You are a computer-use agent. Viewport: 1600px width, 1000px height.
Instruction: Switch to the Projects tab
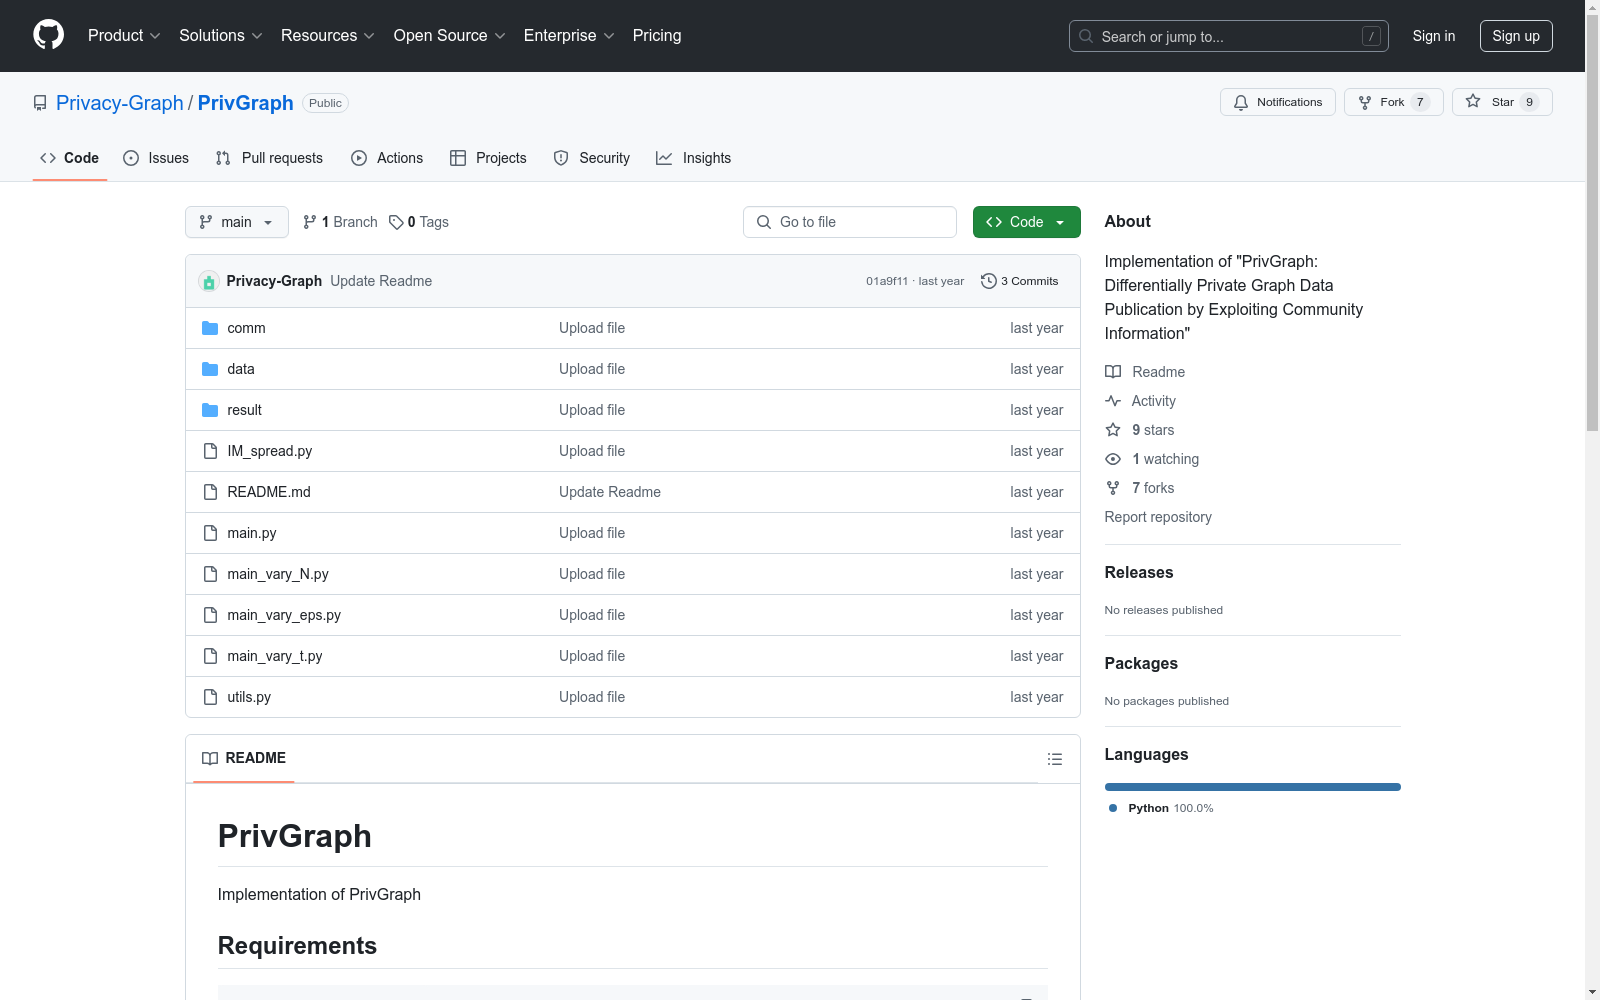(x=488, y=158)
